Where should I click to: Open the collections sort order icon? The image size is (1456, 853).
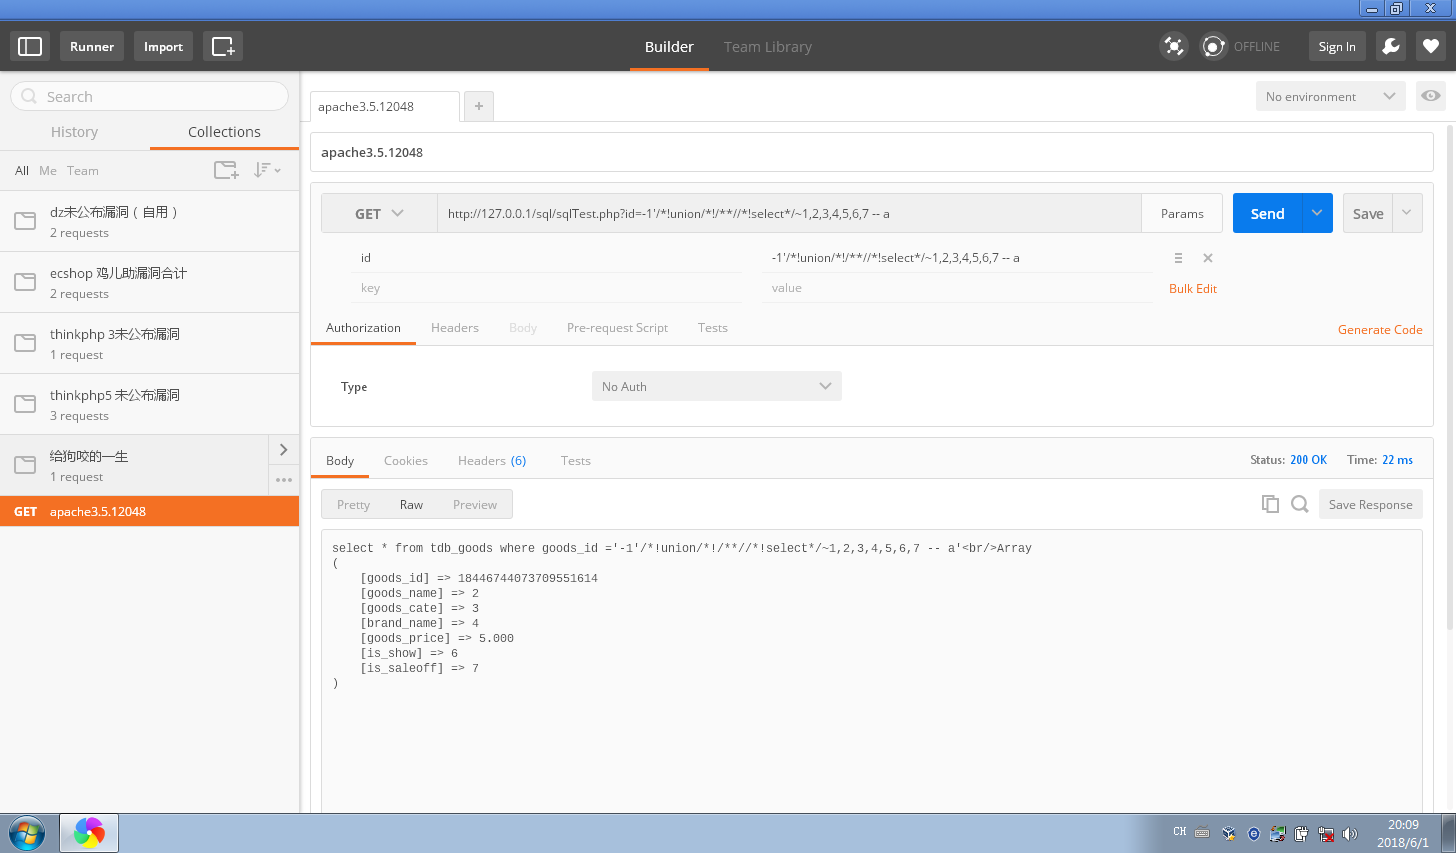click(267, 170)
